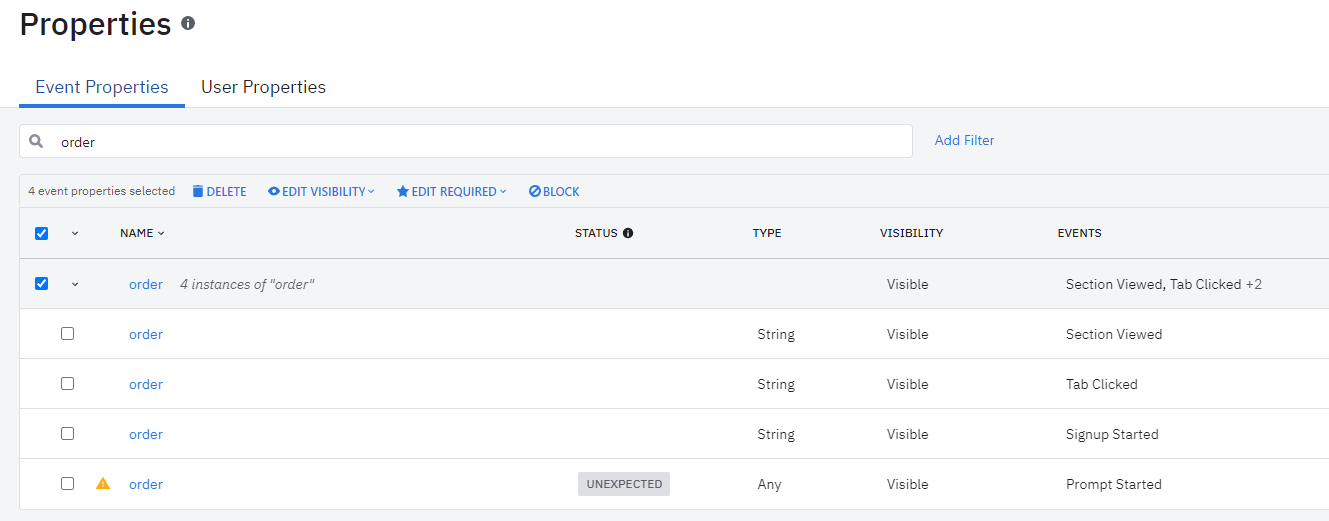The width and height of the screenshot is (1329, 521).
Task: Check the Prompt Started order row checkbox
Action: click(67, 484)
